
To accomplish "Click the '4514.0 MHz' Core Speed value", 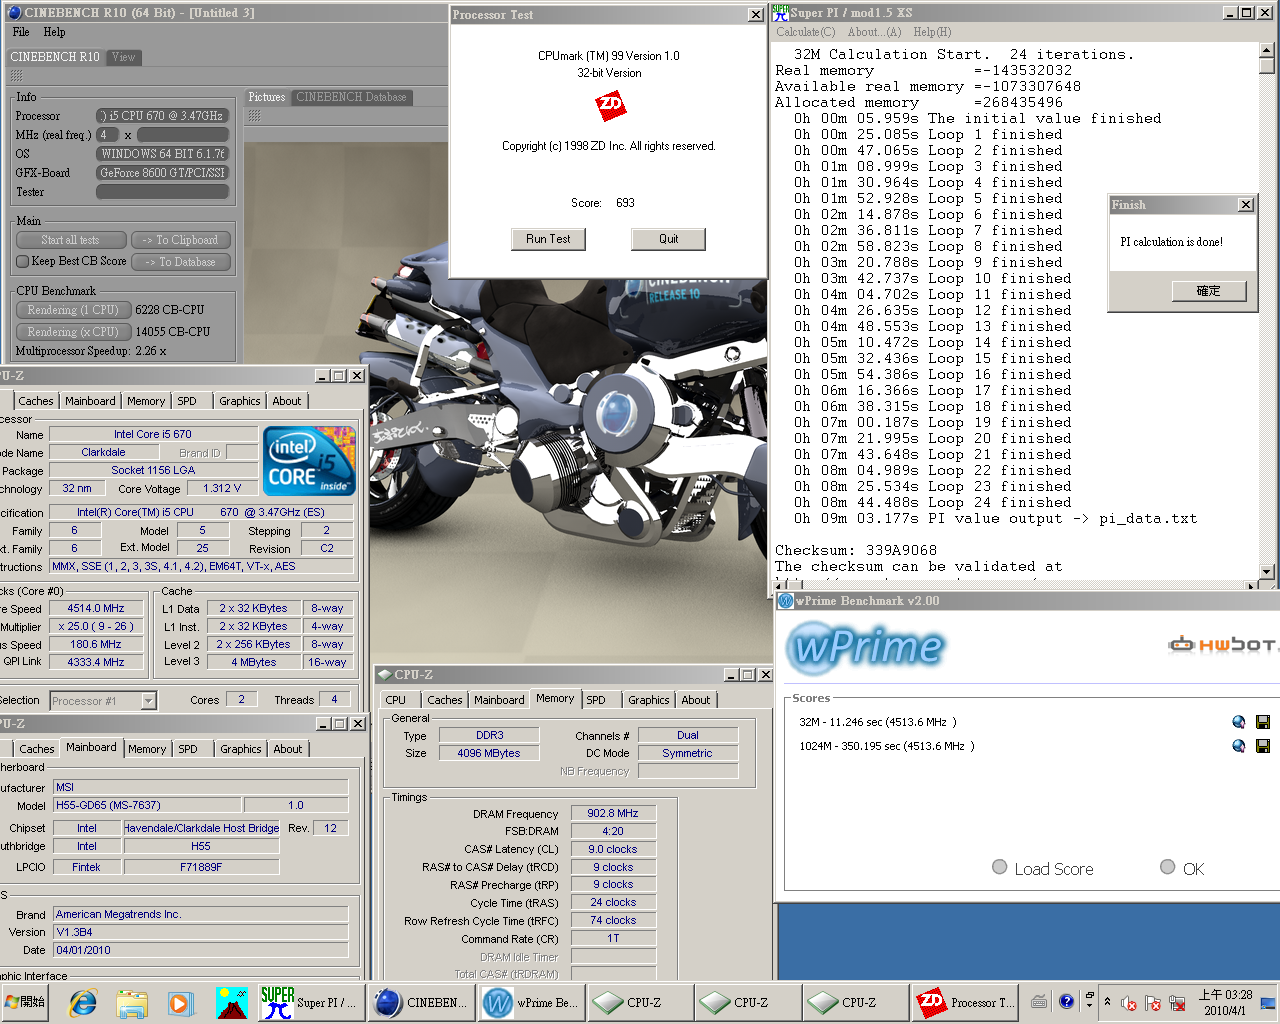I will point(96,608).
